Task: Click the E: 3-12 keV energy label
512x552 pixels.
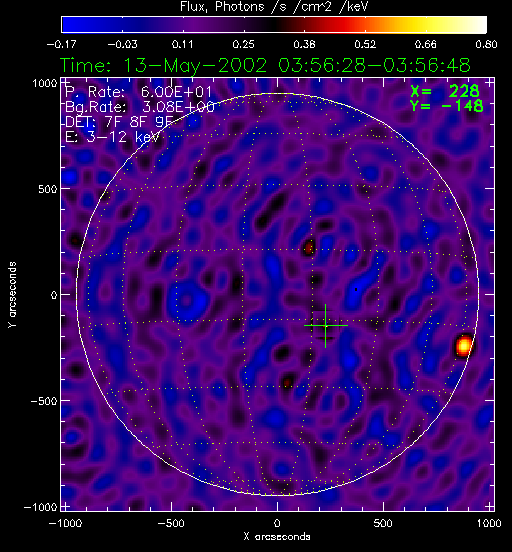Action: point(112,137)
